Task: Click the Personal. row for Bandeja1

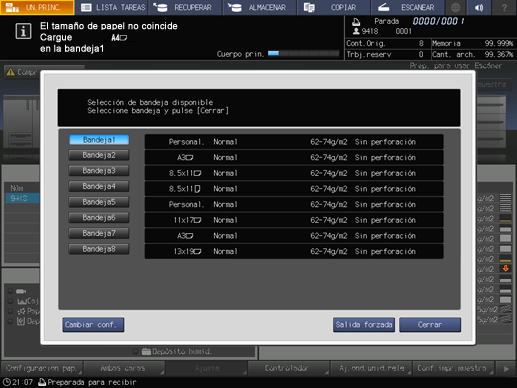Action: [294, 142]
